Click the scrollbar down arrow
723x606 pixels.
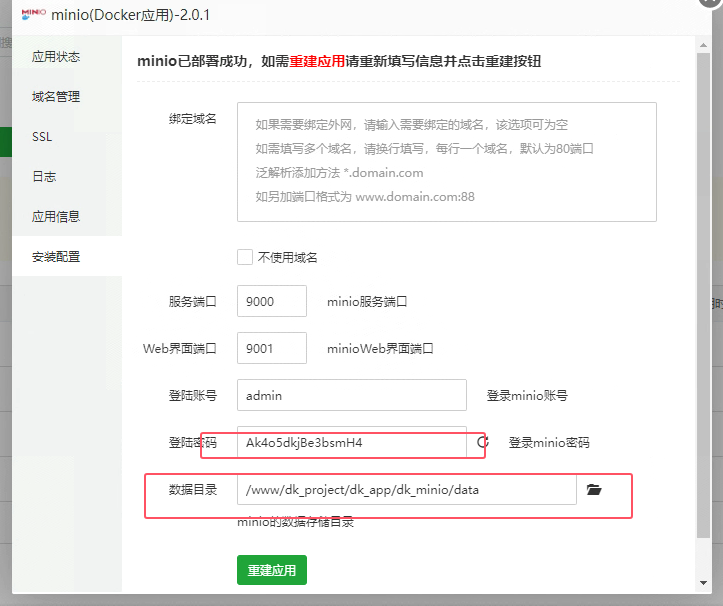(703, 582)
